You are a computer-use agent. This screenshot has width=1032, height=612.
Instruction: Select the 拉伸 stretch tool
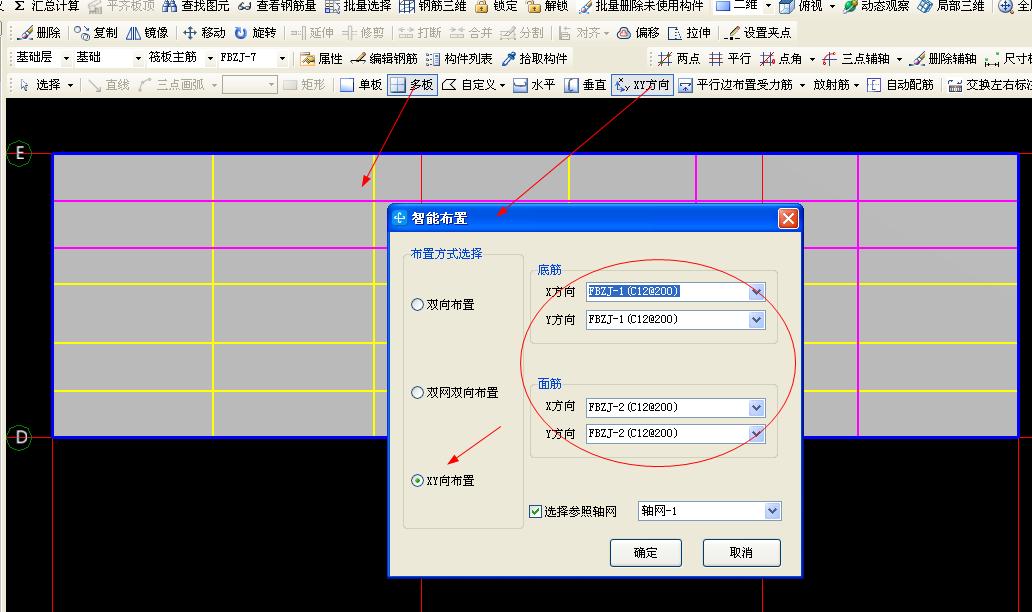[x=690, y=32]
